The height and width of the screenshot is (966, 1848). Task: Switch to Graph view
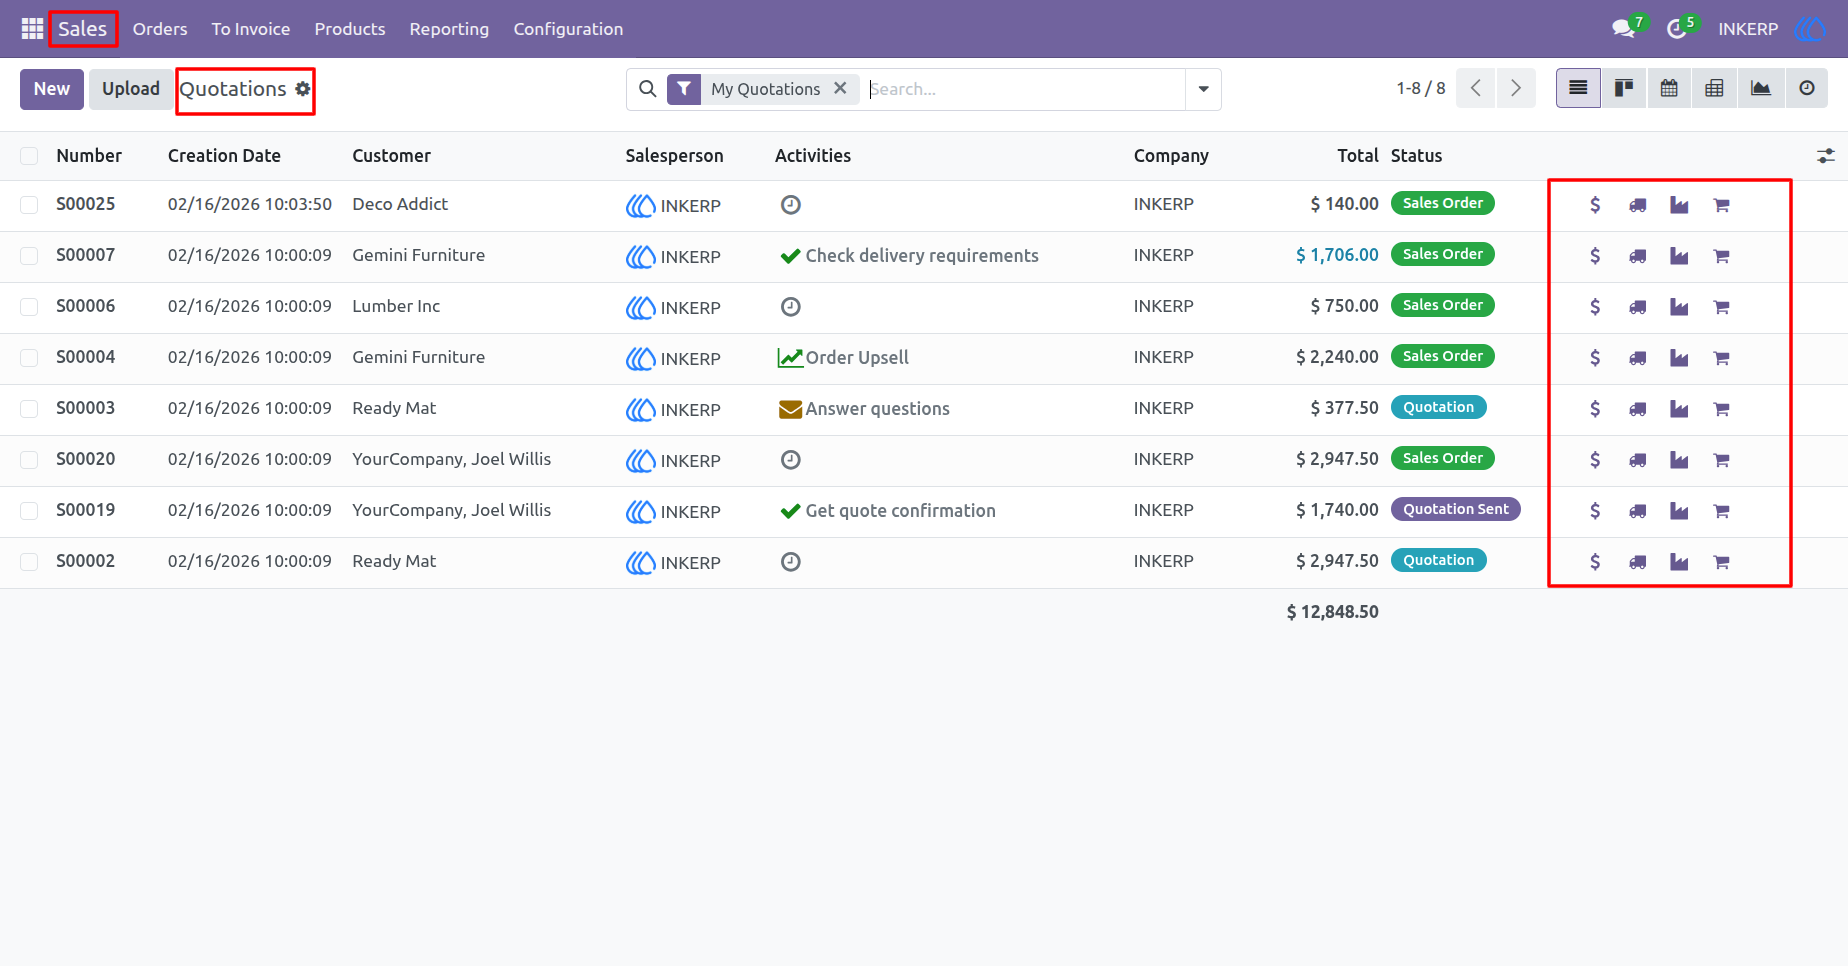click(x=1760, y=89)
